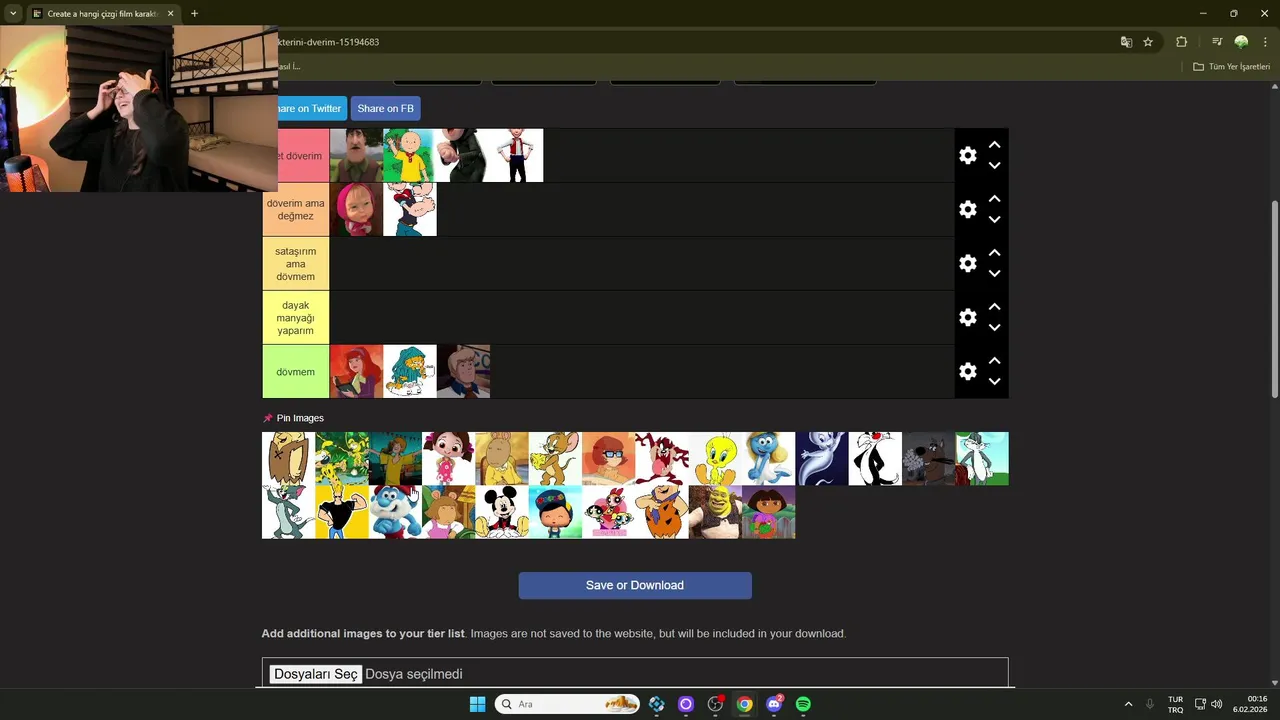Open Chrome media control icon

(x=1217, y=42)
